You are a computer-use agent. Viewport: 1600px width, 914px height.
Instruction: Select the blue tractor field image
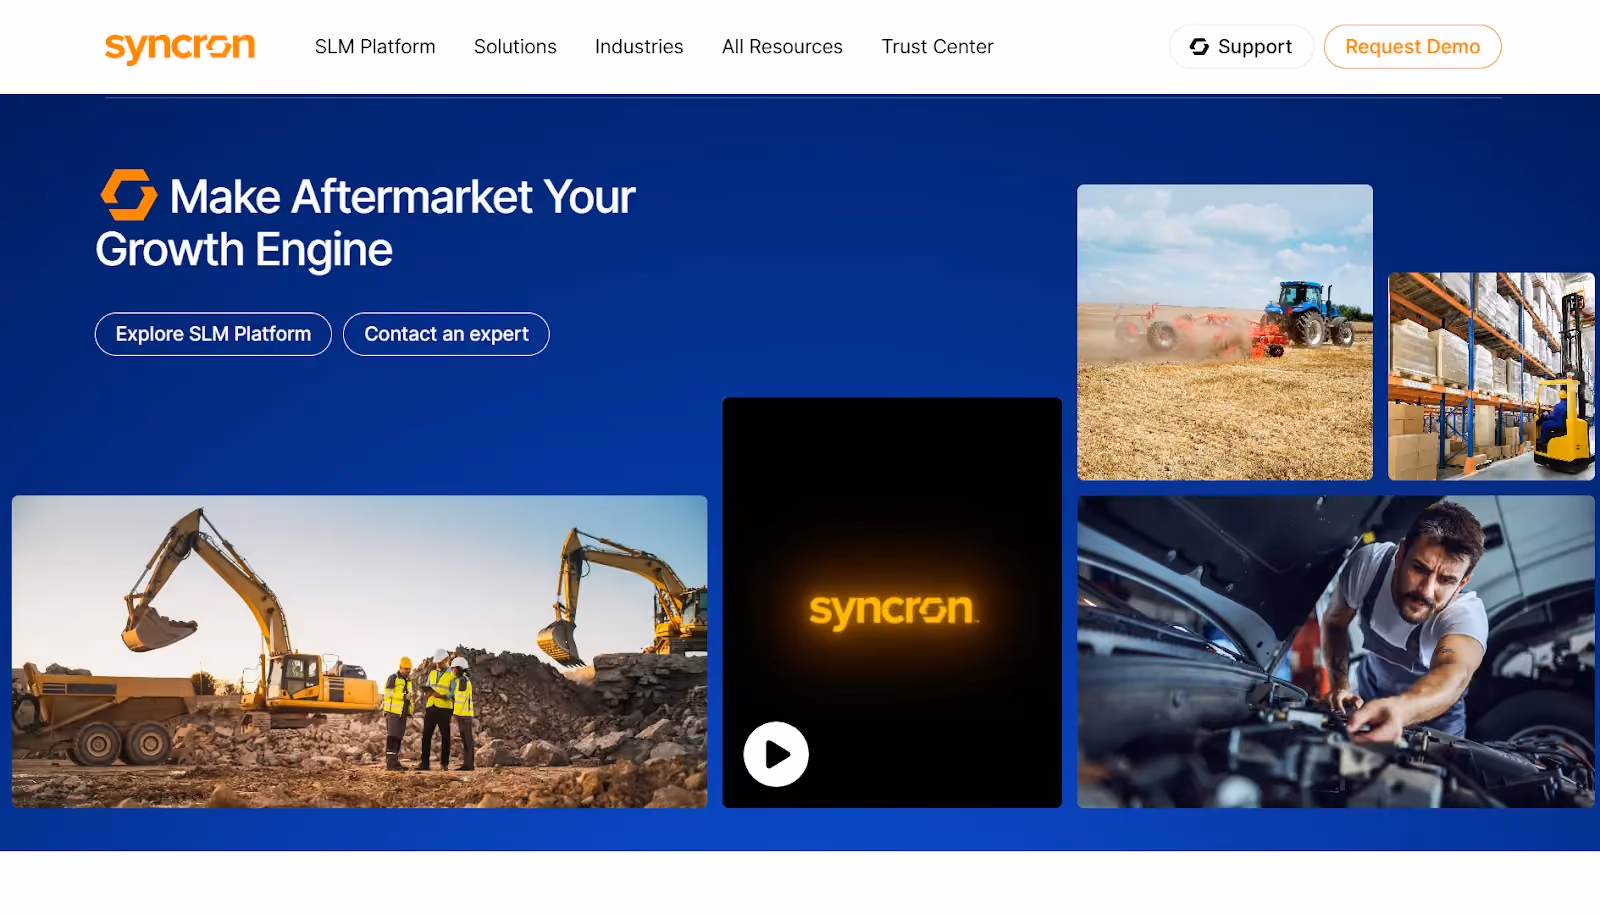[x=1225, y=332]
